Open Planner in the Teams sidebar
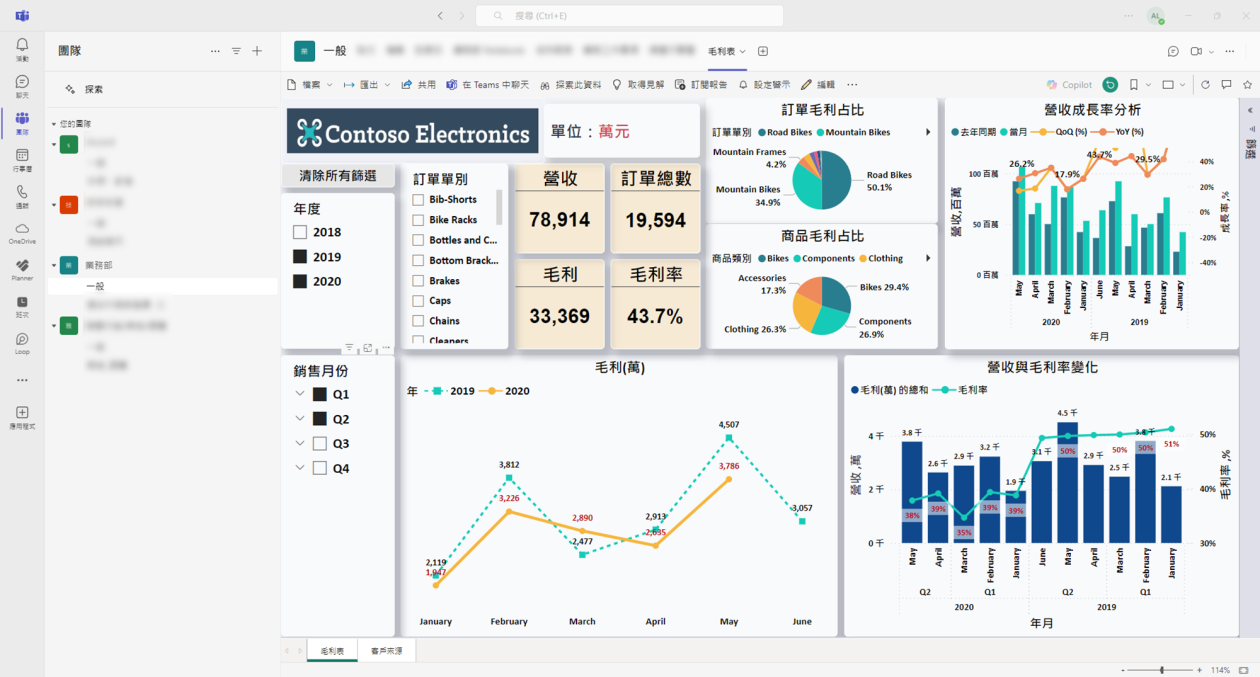1260x677 pixels. pyautogui.click(x=22, y=267)
